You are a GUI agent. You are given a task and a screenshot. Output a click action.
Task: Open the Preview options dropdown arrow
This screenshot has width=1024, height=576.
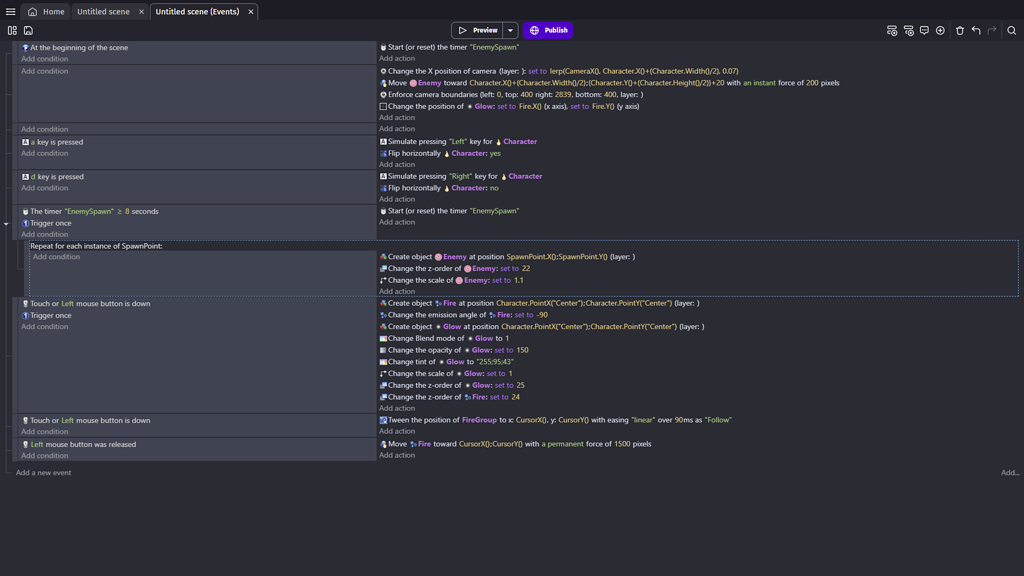510,30
